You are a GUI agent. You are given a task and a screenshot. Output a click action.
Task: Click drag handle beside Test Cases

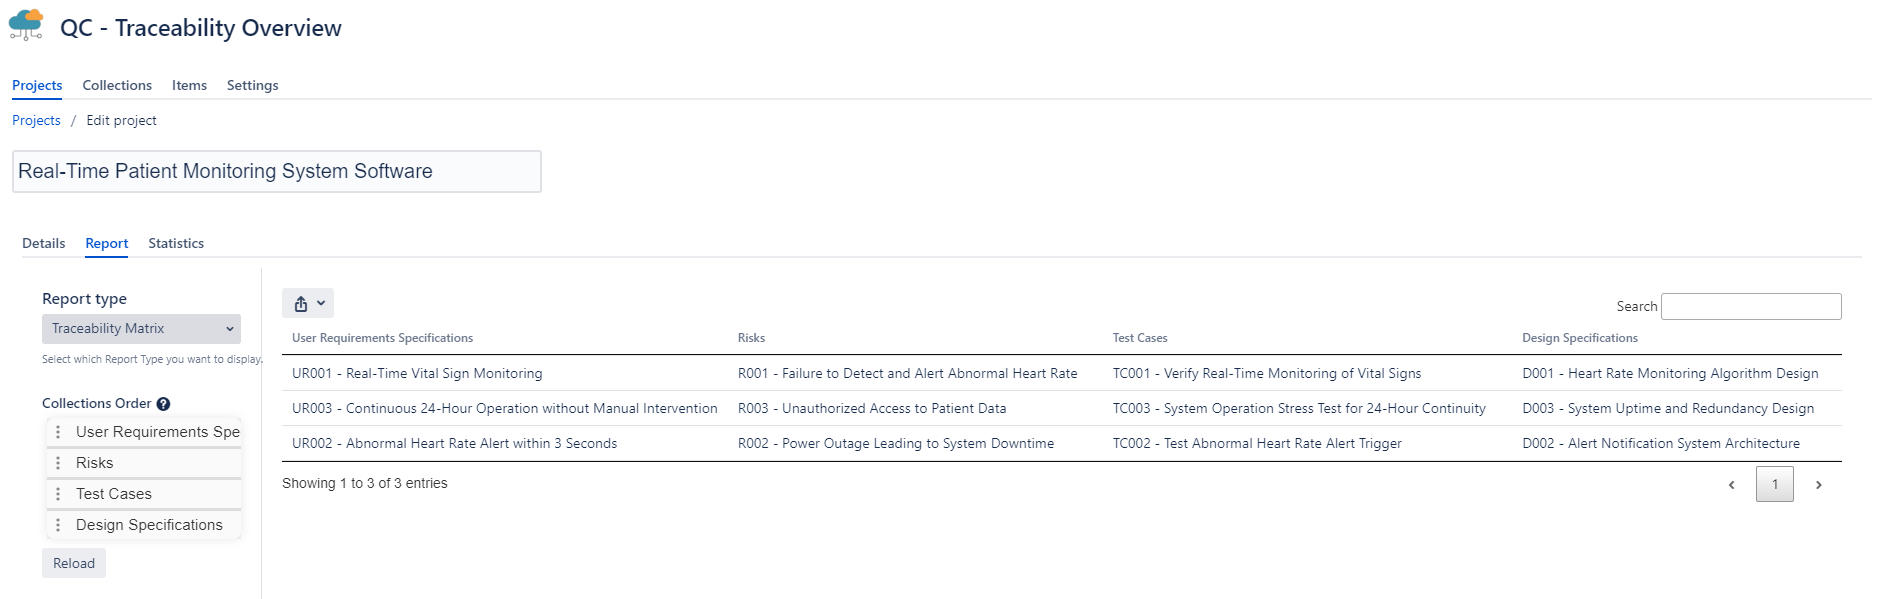pos(58,494)
